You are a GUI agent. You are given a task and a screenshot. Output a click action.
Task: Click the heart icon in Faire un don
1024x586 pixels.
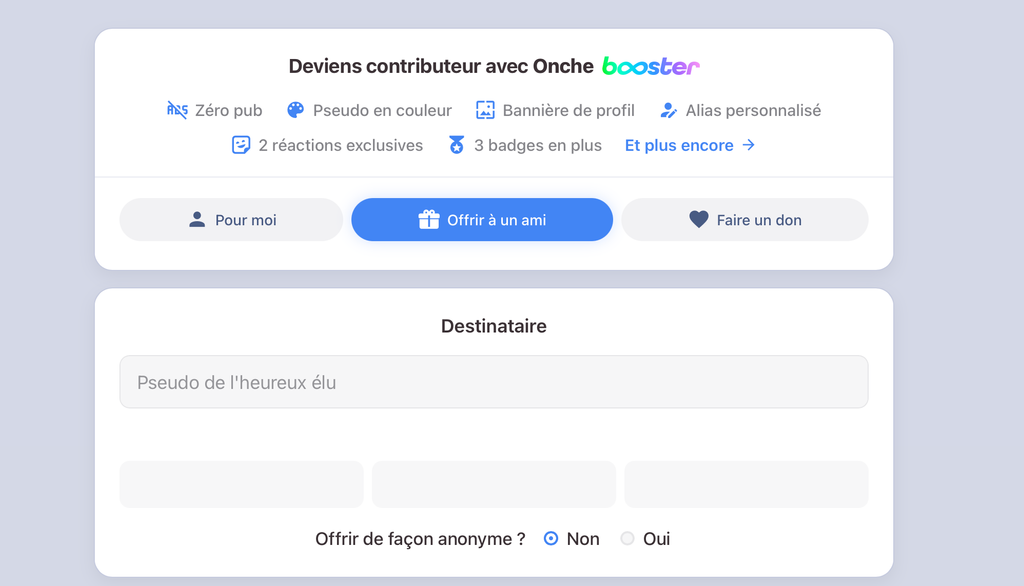coord(699,220)
